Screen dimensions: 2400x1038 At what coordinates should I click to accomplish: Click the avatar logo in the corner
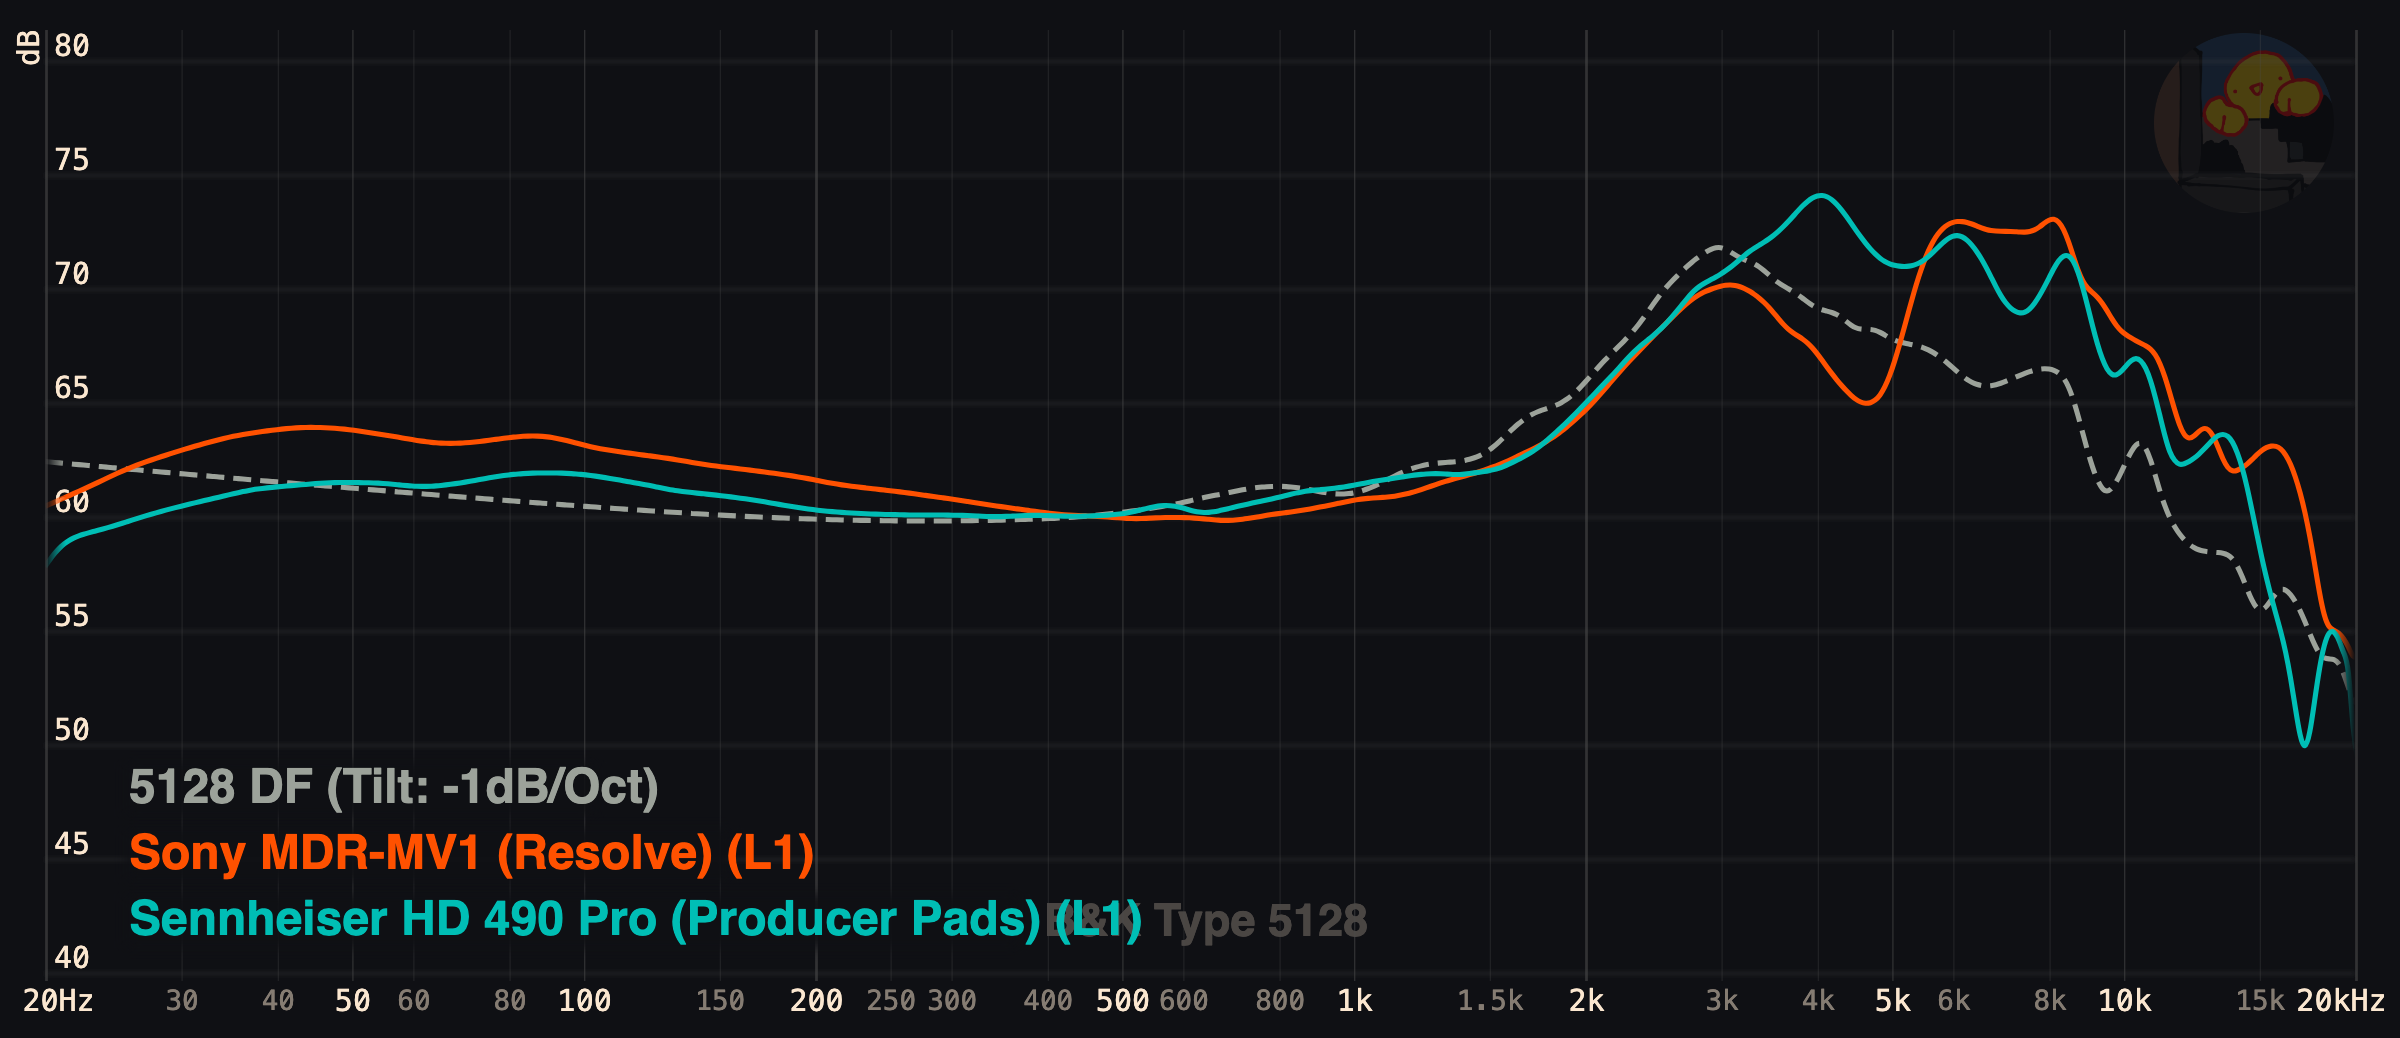tap(2244, 122)
